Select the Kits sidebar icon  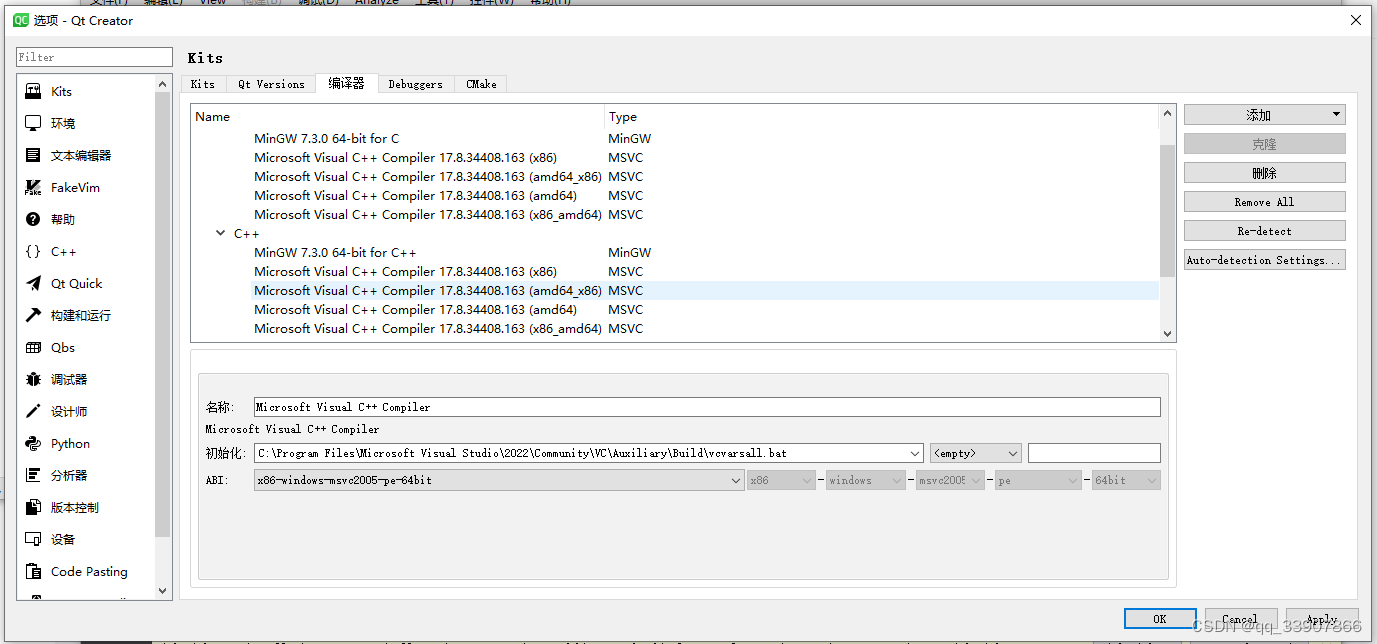pos(60,91)
